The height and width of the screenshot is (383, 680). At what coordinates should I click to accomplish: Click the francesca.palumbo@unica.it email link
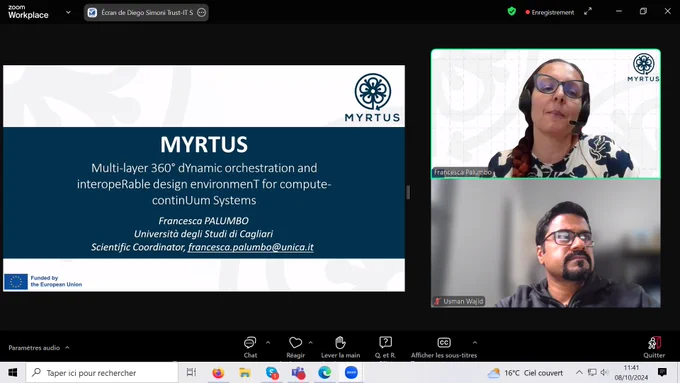point(251,247)
